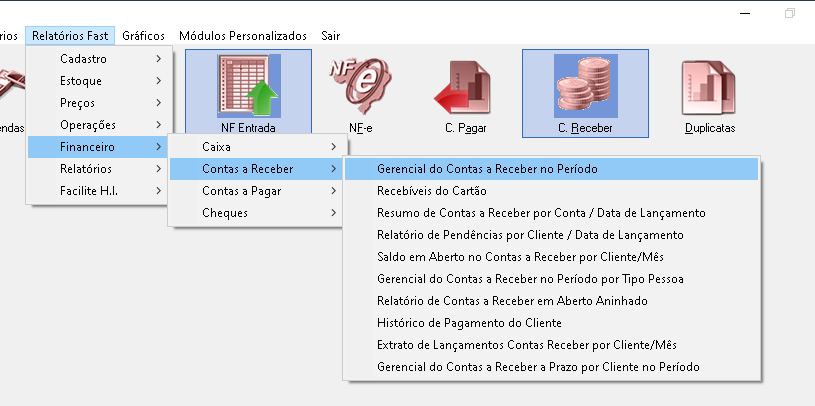Open C. Receber coins icon

pyautogui.click(x=585, y=86)
